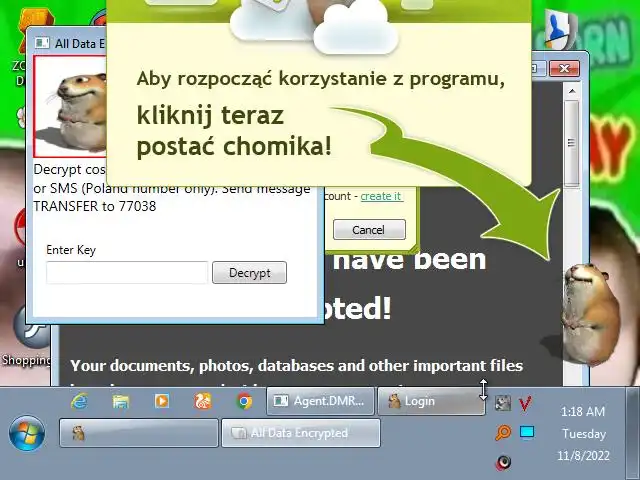This screenshot has height=480, width=640.
Task: Open the clock showing 1:18 AM
Action: (x=583, y=433)
